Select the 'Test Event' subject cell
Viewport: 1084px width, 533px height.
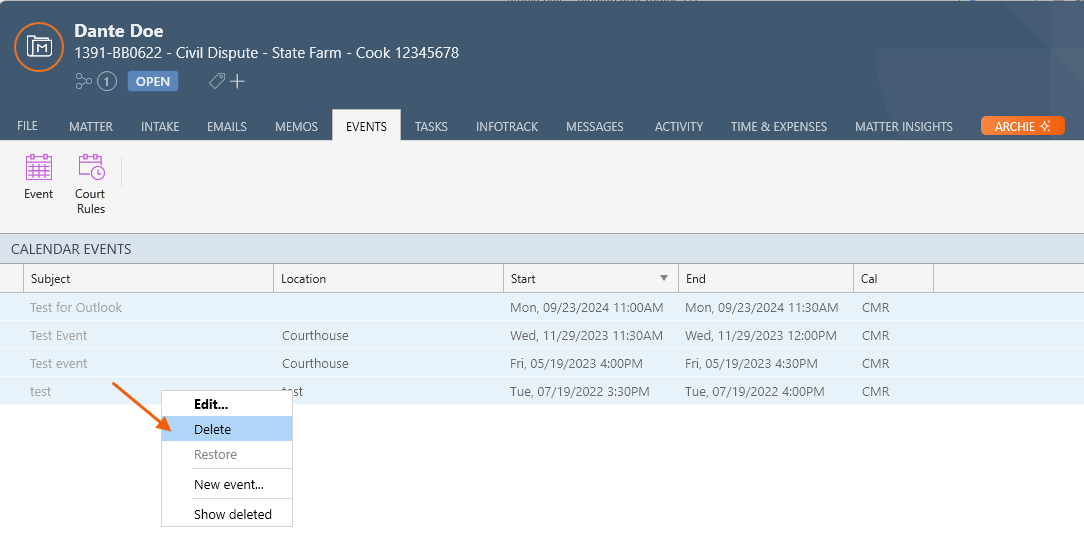coord(59,335)
